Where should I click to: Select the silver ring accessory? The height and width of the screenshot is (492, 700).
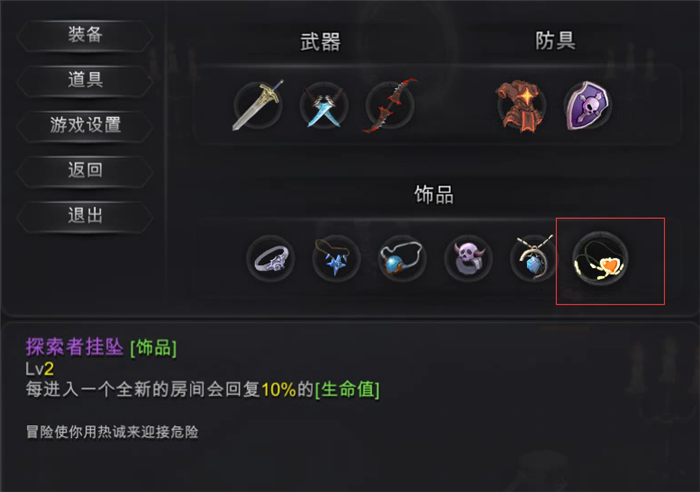[x=271, y=259]
